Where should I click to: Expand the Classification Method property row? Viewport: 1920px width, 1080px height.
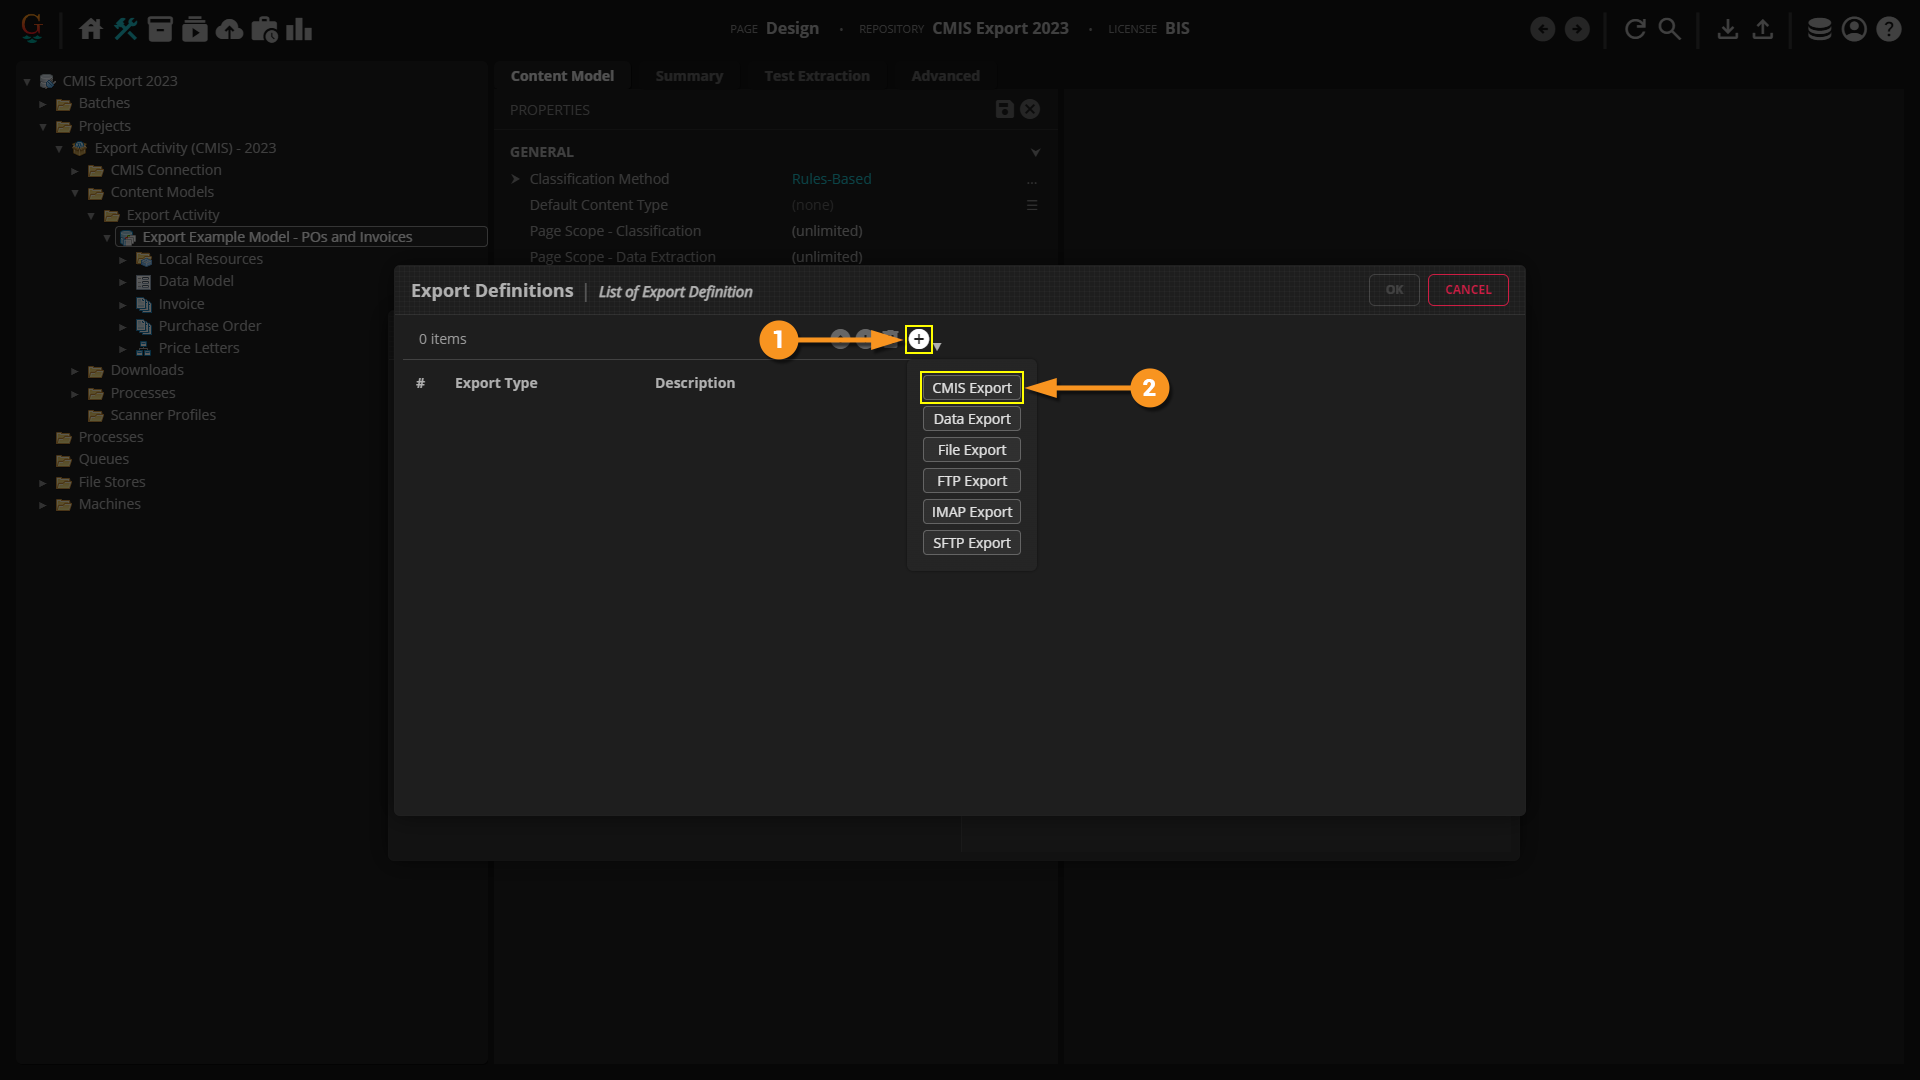coord(516,179)
